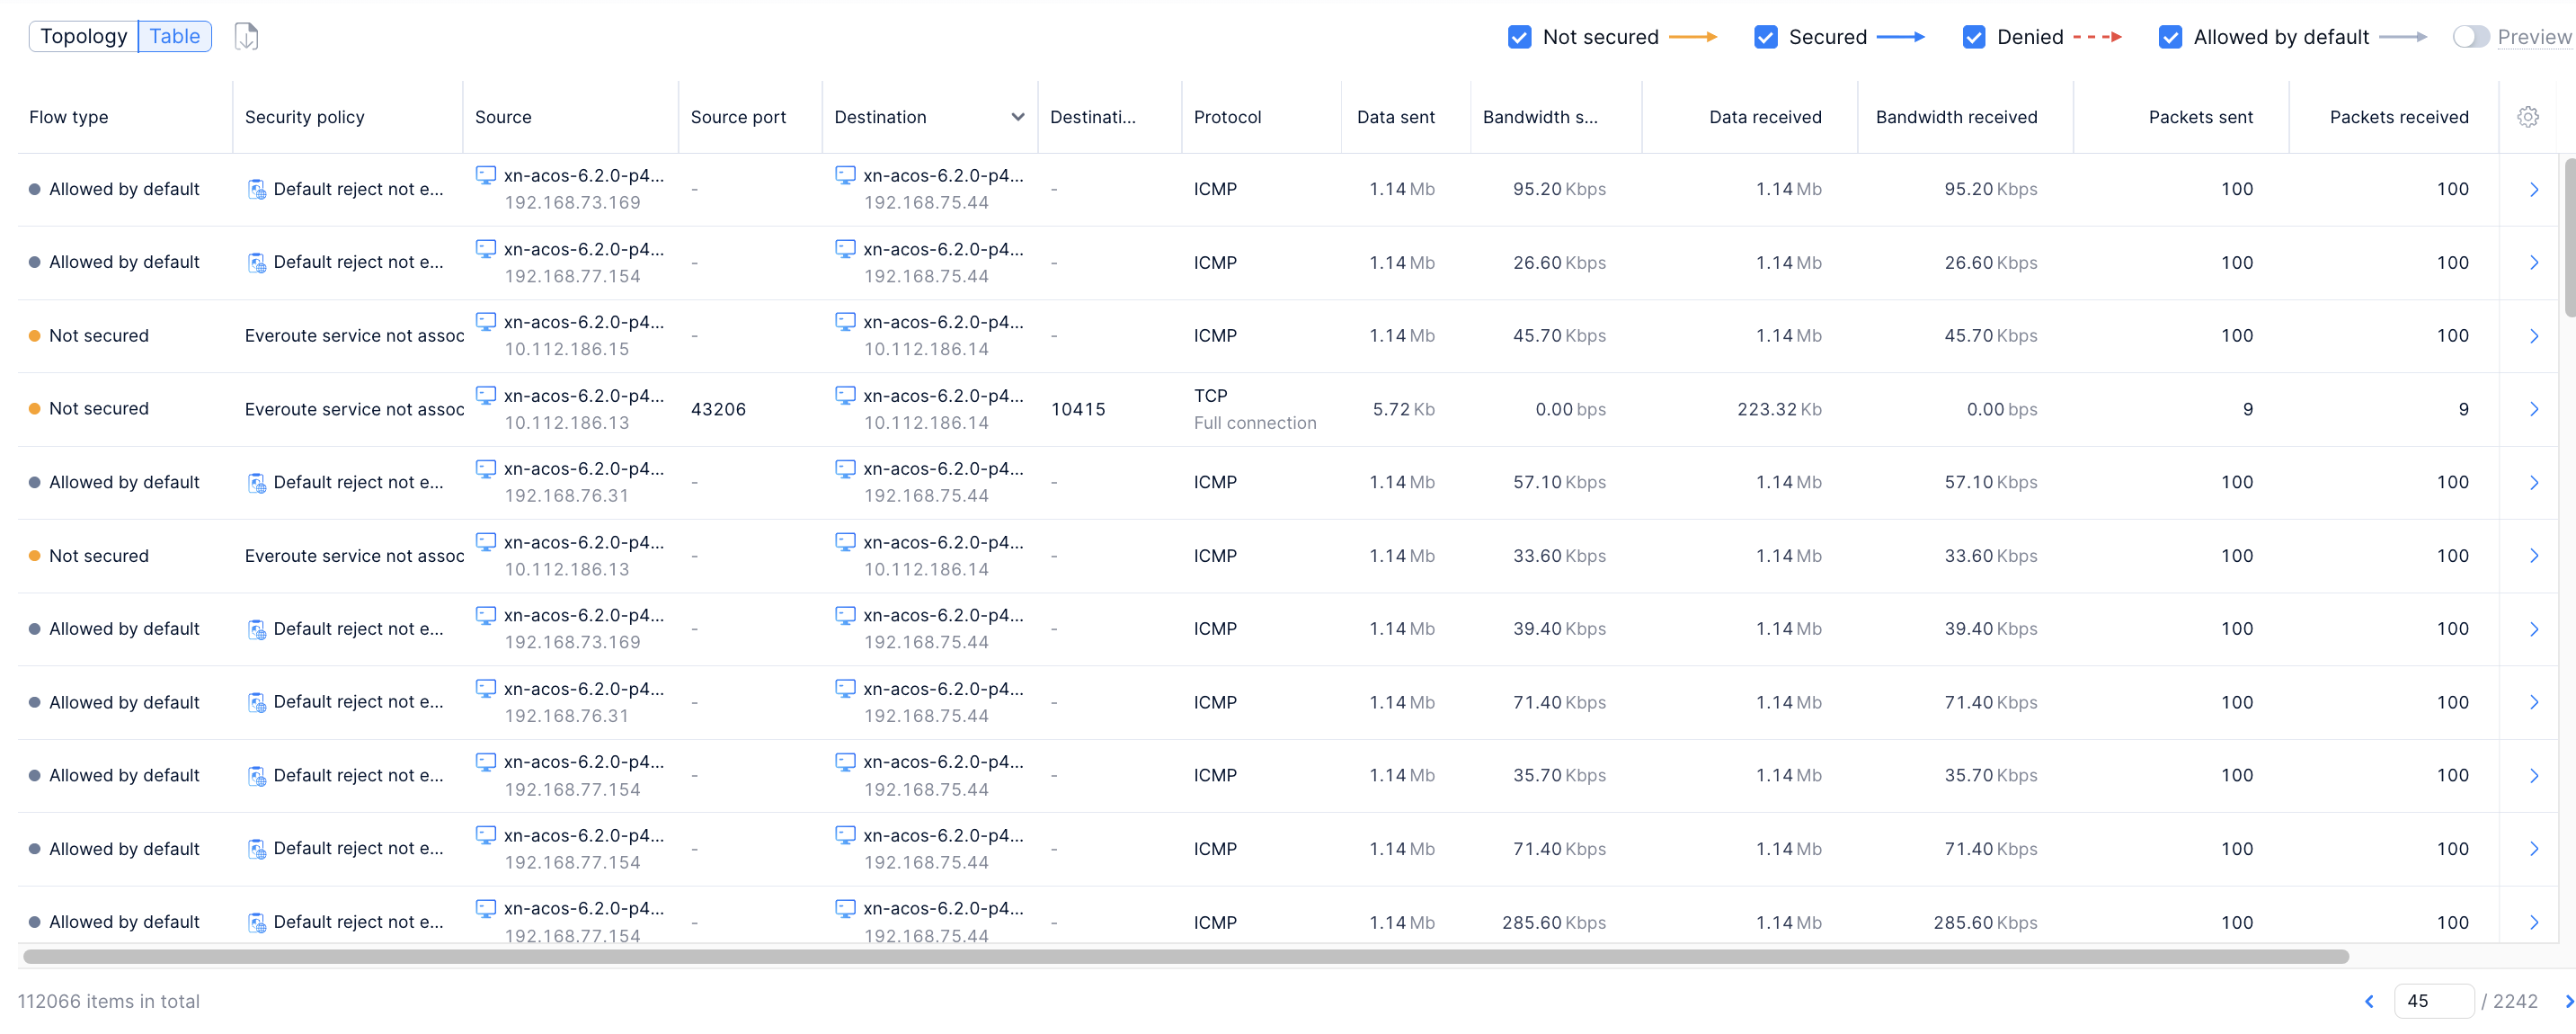Uncheck Allowed by default checkbox
The height and width of the screenshot is (1034, 2576).
tap(2170, 37)
